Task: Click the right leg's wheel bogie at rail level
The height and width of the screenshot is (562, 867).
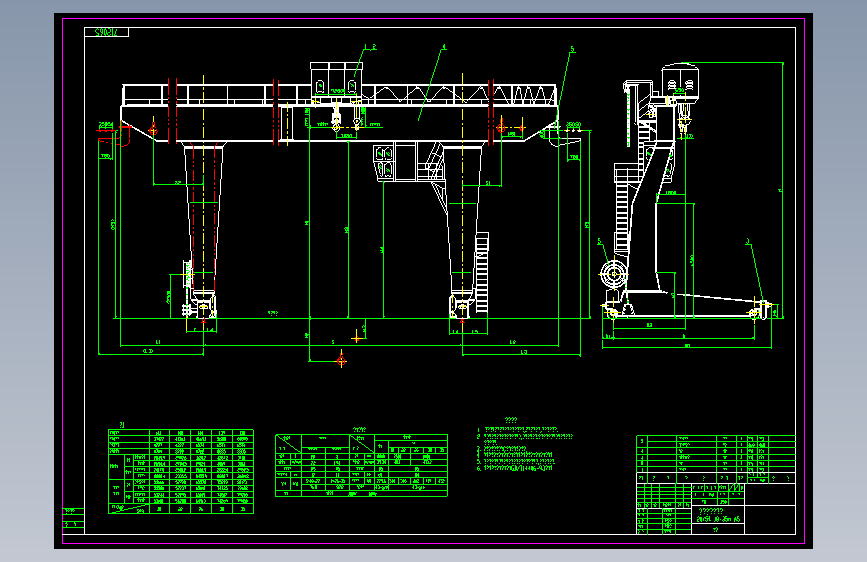Action: point(462,306)
